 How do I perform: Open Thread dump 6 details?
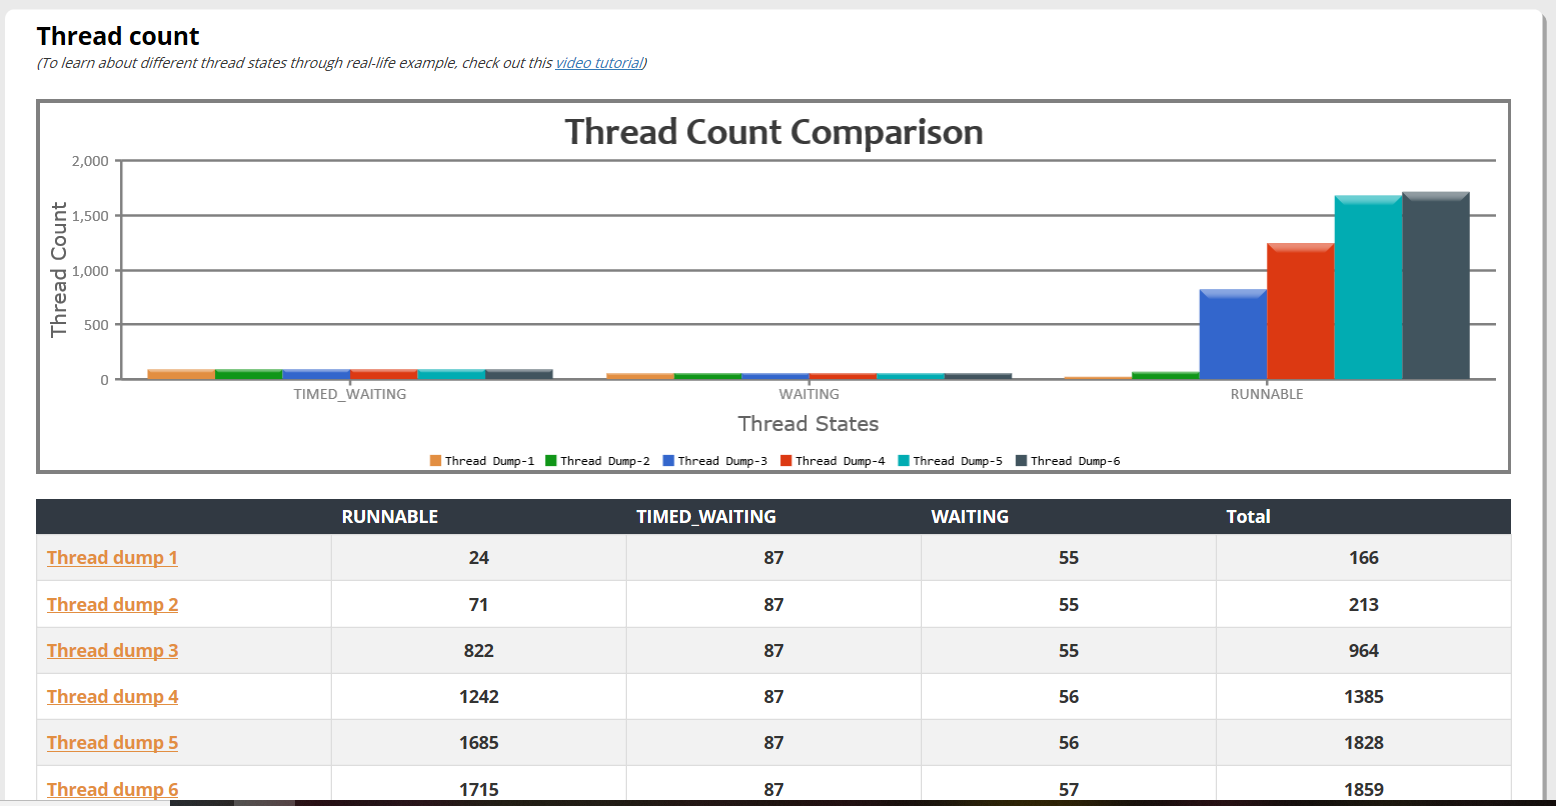pos(112,789)
